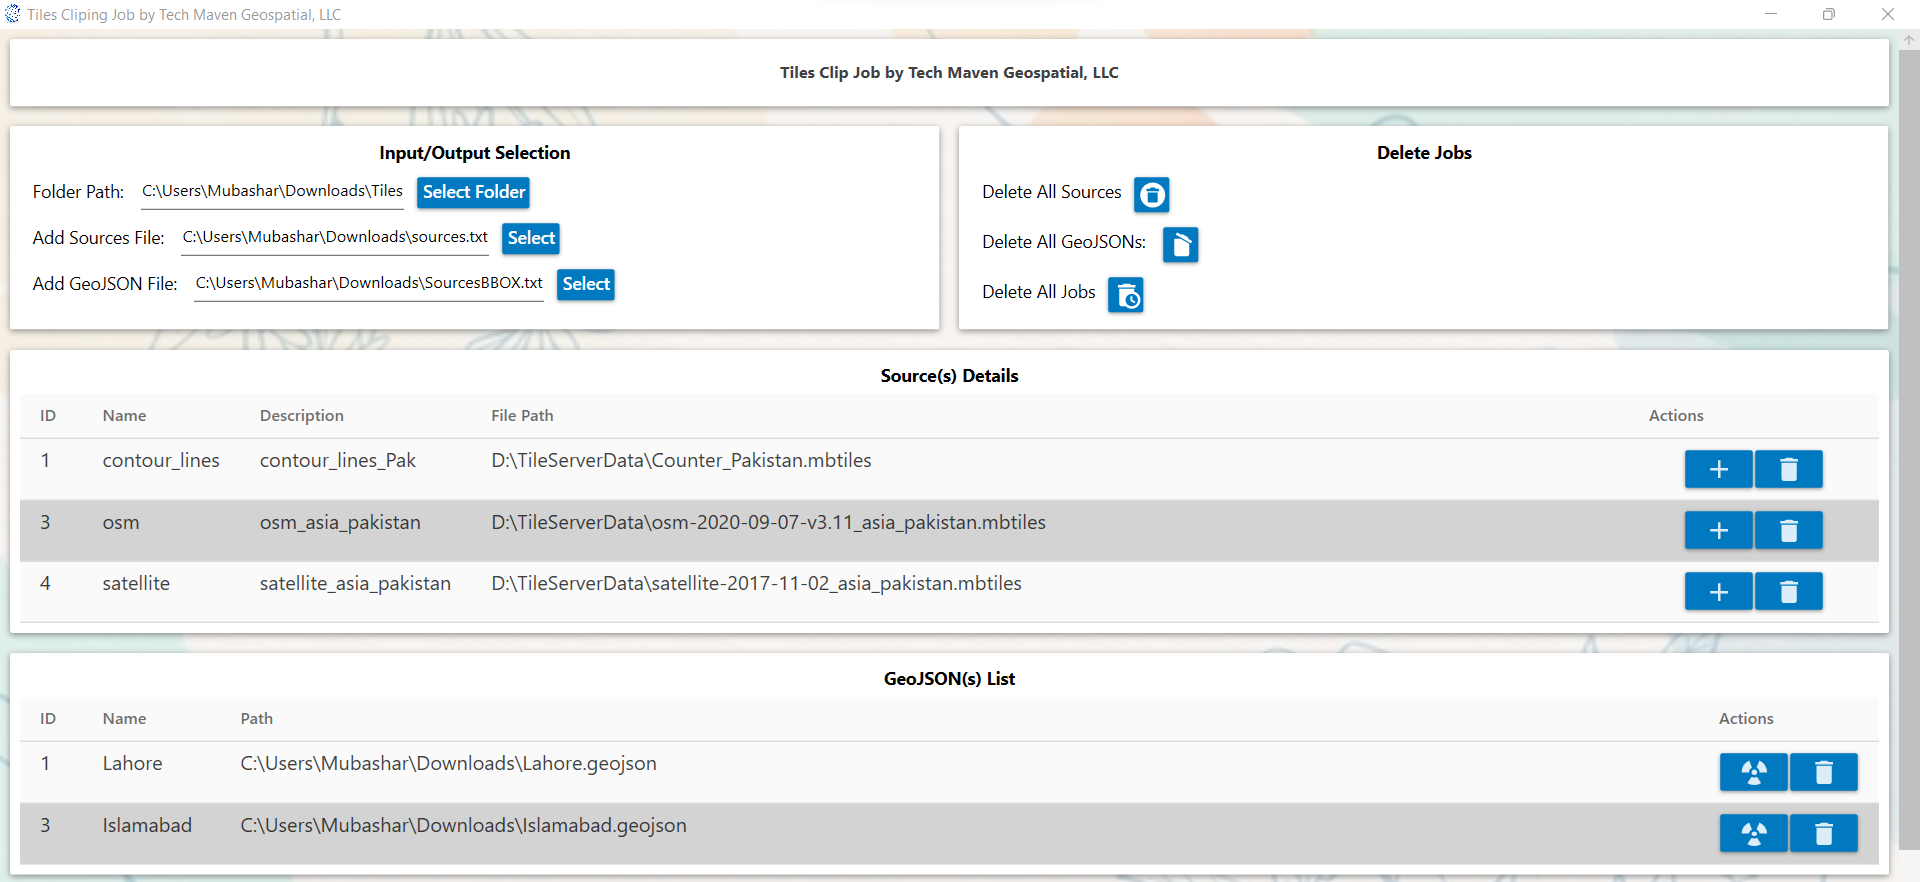This screenshot has width=1920, height=882.
Task: Delete the Lahore GeoJSON entry
Action: (1823, 772)
